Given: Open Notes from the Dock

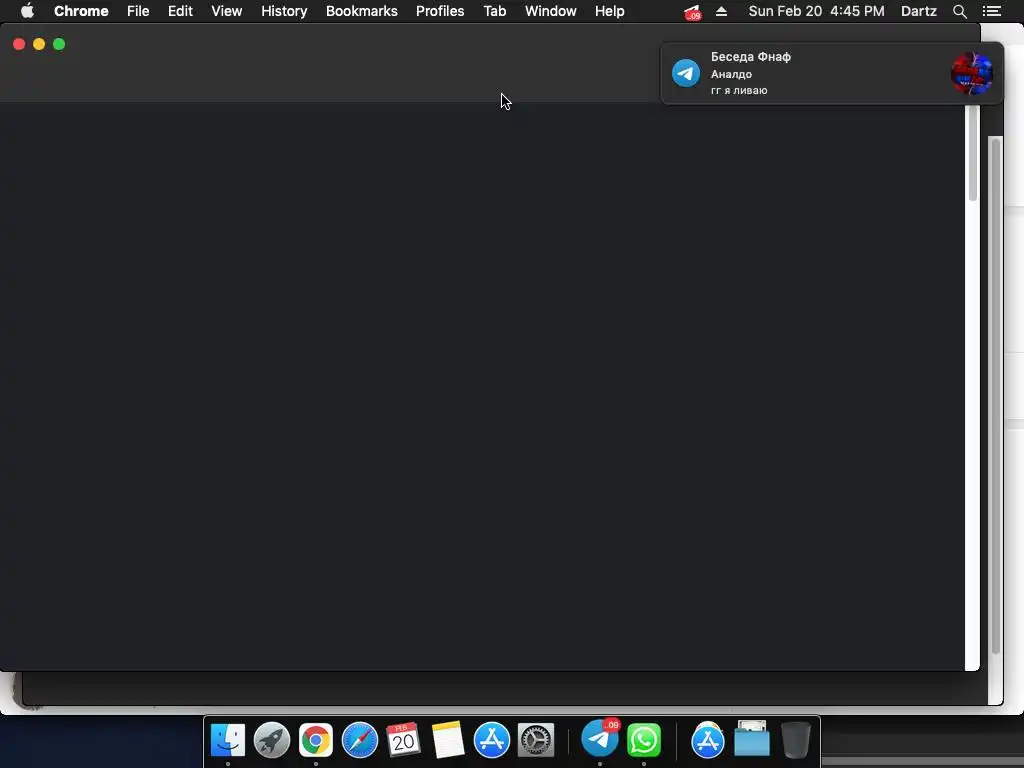Looking at the screenshot, I should (447, 740).
